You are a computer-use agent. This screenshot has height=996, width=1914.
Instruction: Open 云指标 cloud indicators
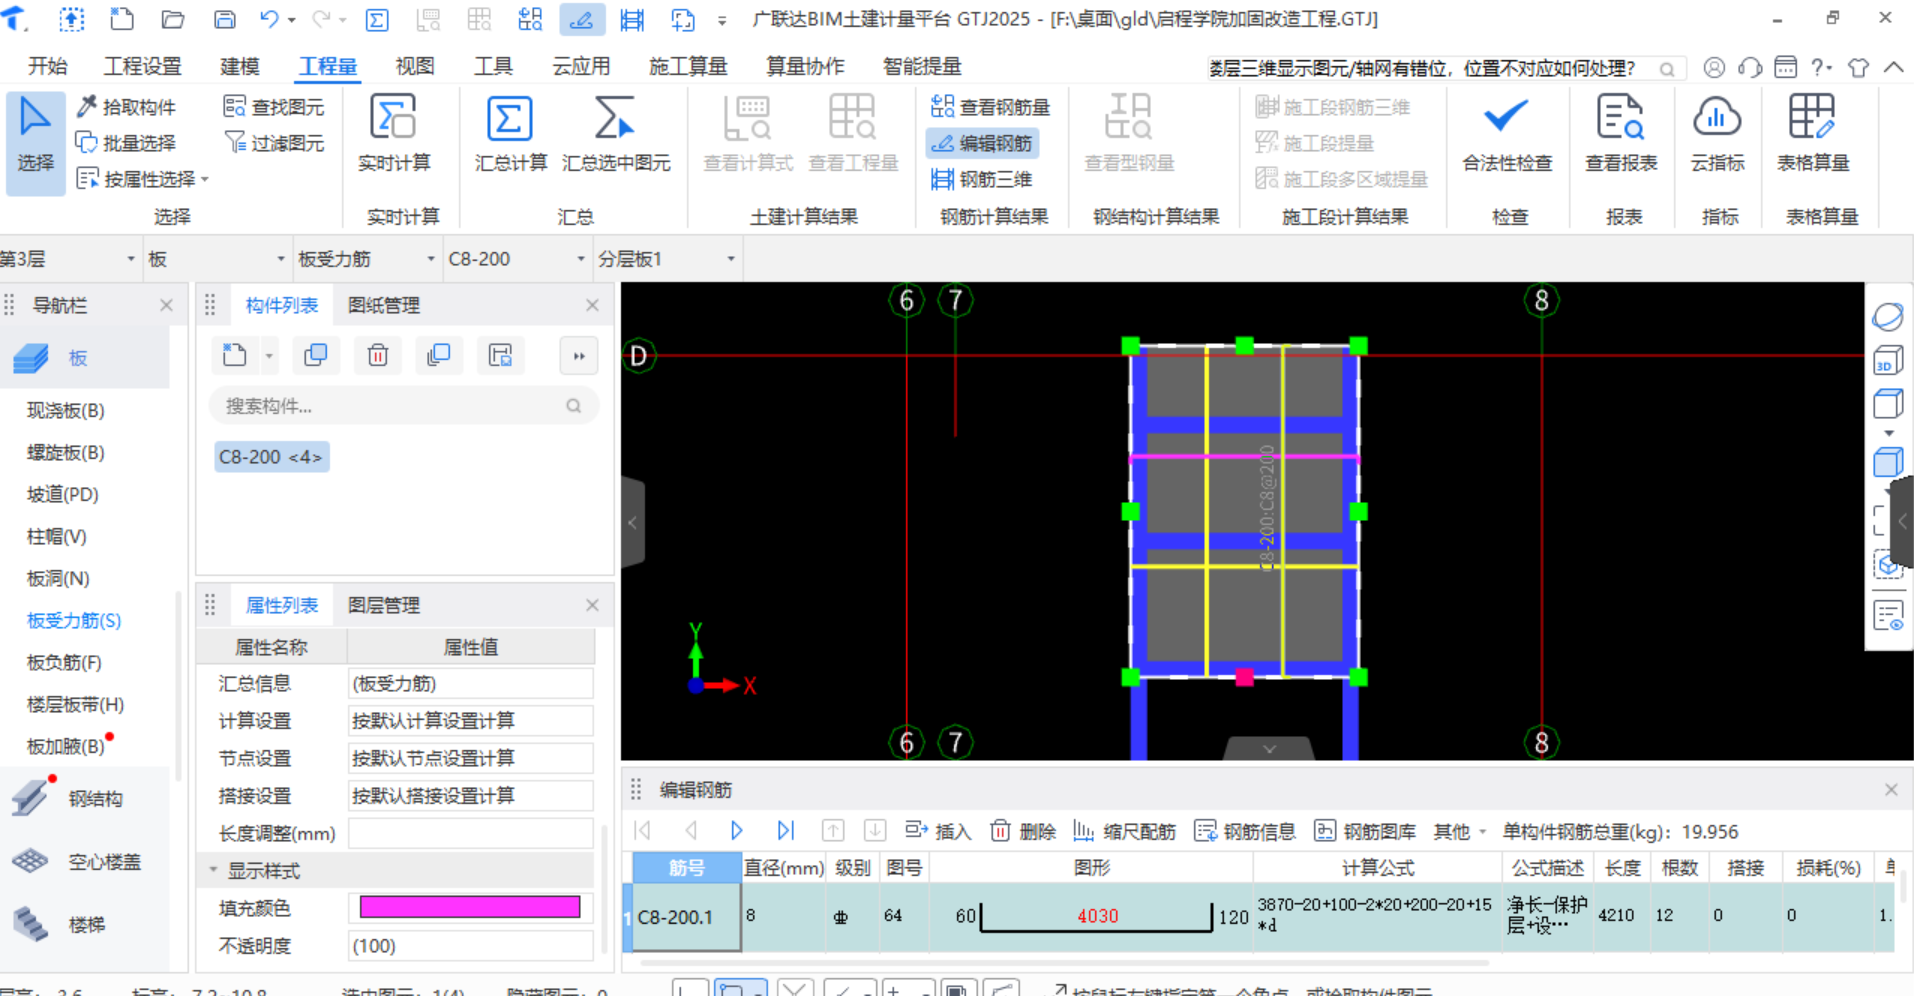tap(1717, 134)
